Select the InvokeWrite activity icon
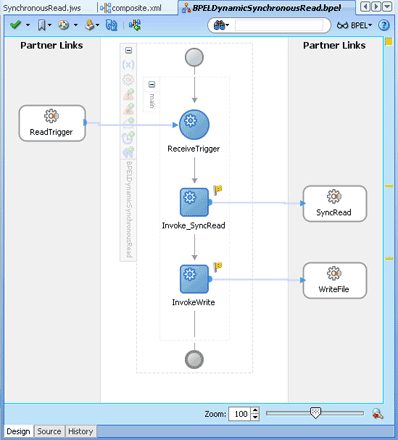 [194, 279]
